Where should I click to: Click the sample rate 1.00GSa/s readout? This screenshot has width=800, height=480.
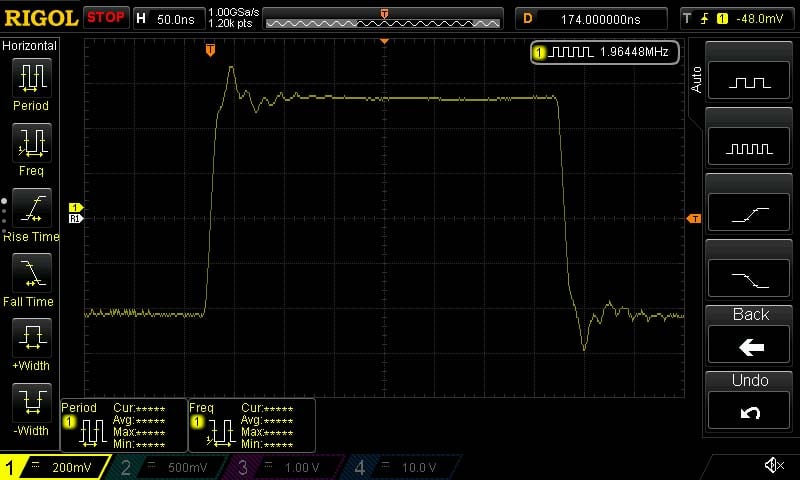pos(234,12)
